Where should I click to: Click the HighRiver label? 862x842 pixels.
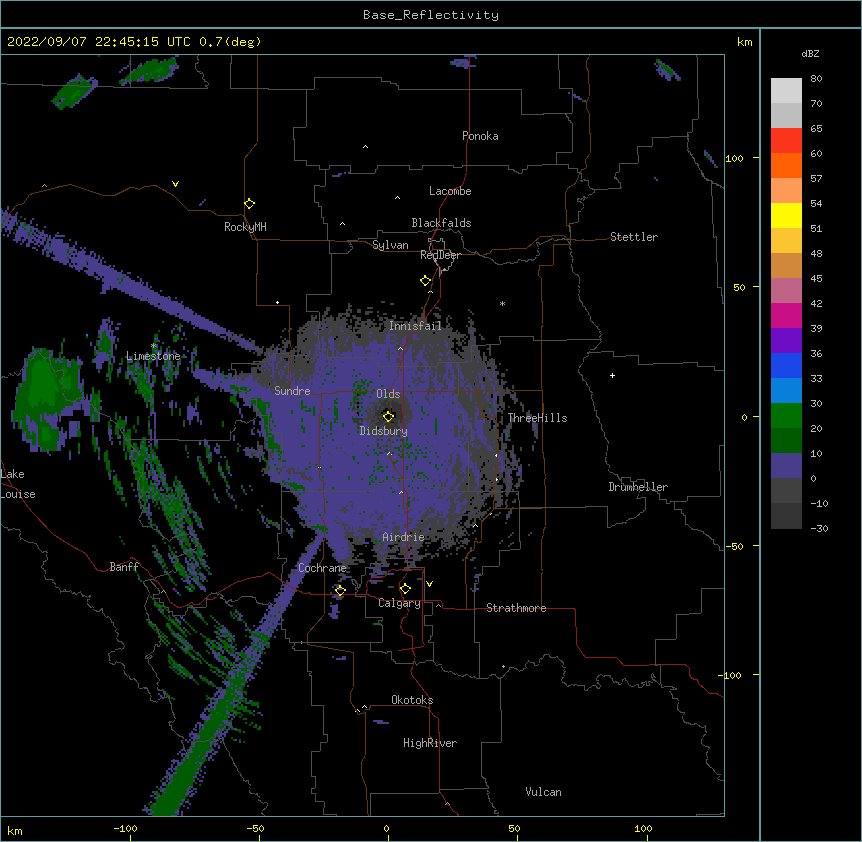point(430,743)
